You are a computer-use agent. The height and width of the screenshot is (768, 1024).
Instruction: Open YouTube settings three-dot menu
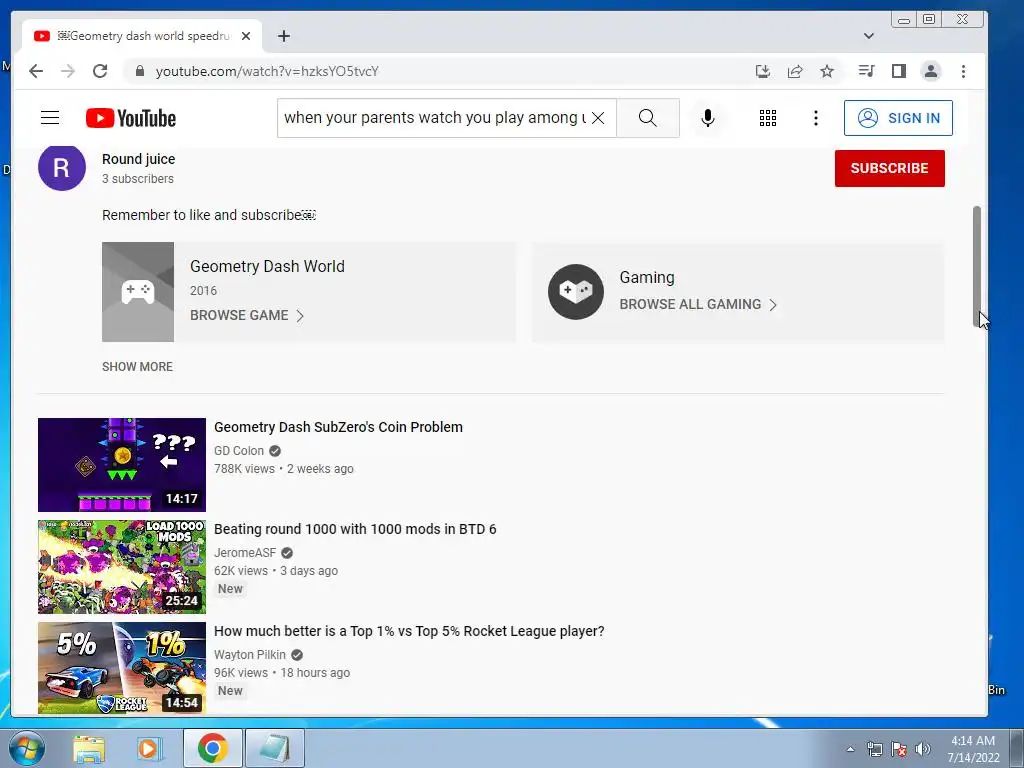tap(816, 118)
